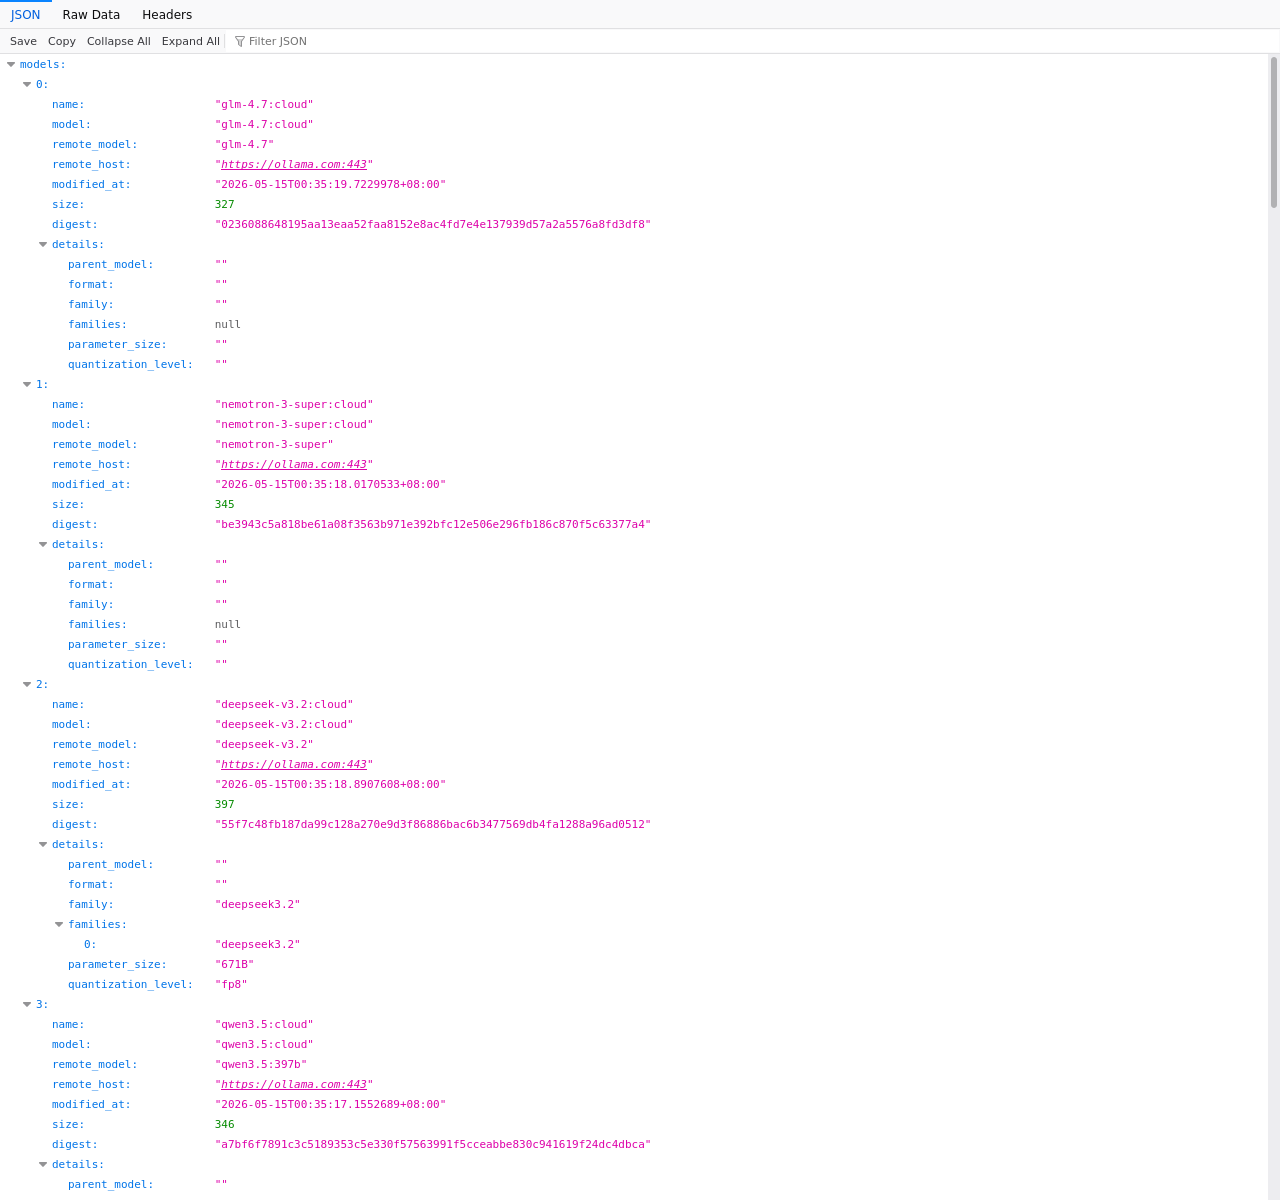Select the model row value "deepseek-v3.2:cloud"
The height and width of the screenshot is (1200, 1280).
click(284, 724)
